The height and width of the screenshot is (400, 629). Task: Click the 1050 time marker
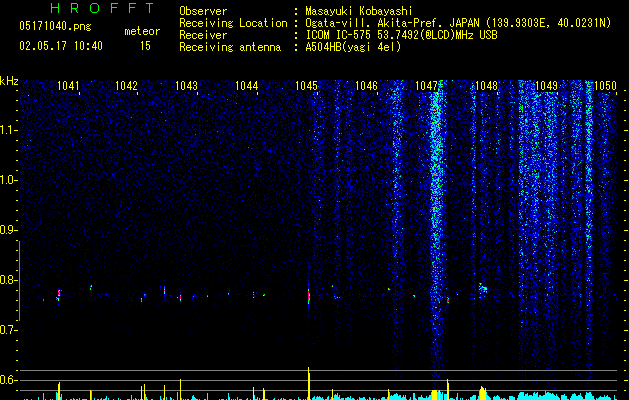[605, 86]
